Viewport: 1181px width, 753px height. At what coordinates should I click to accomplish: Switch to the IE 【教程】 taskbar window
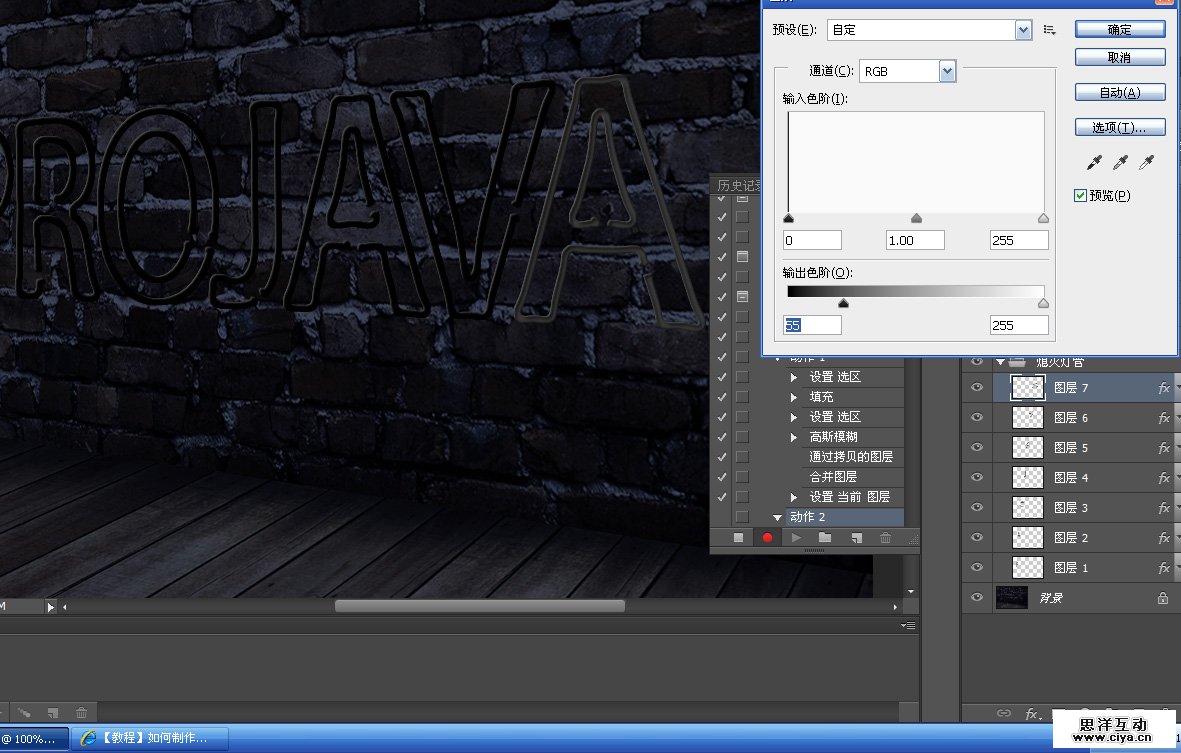point(150,738)
